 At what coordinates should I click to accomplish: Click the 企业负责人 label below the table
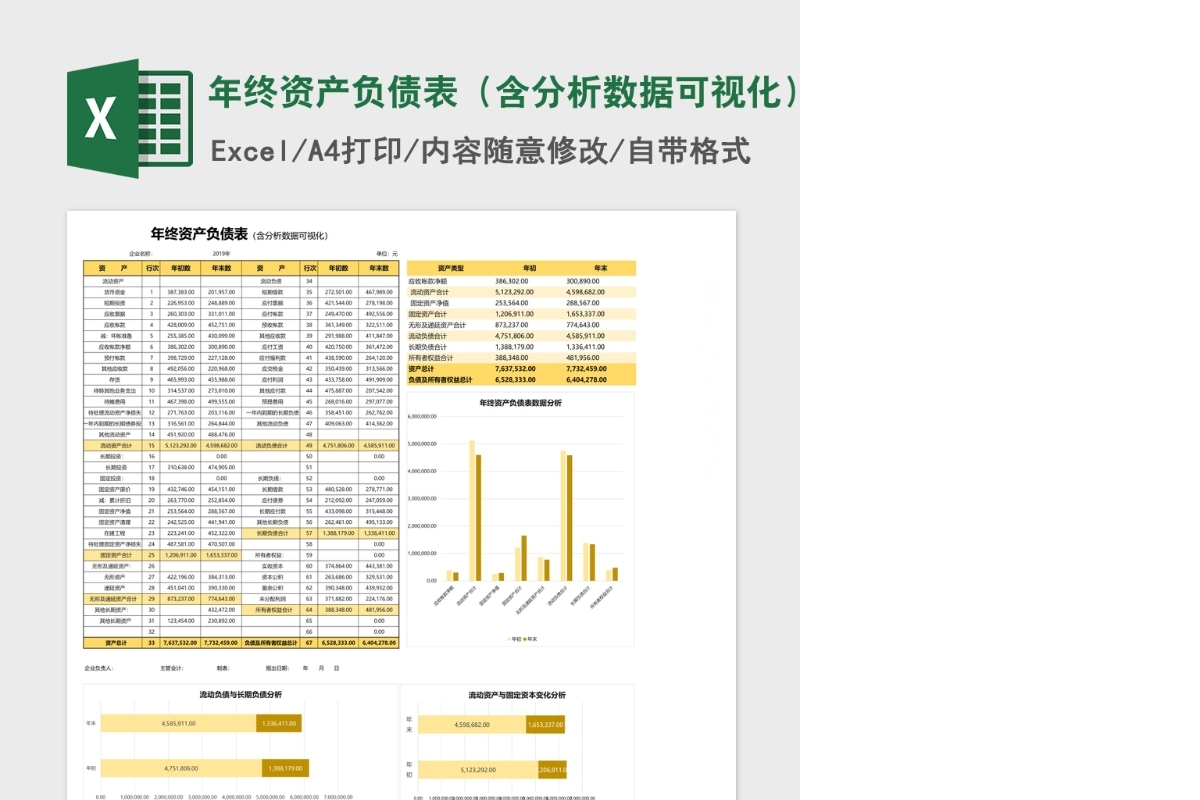click(99, 667)
